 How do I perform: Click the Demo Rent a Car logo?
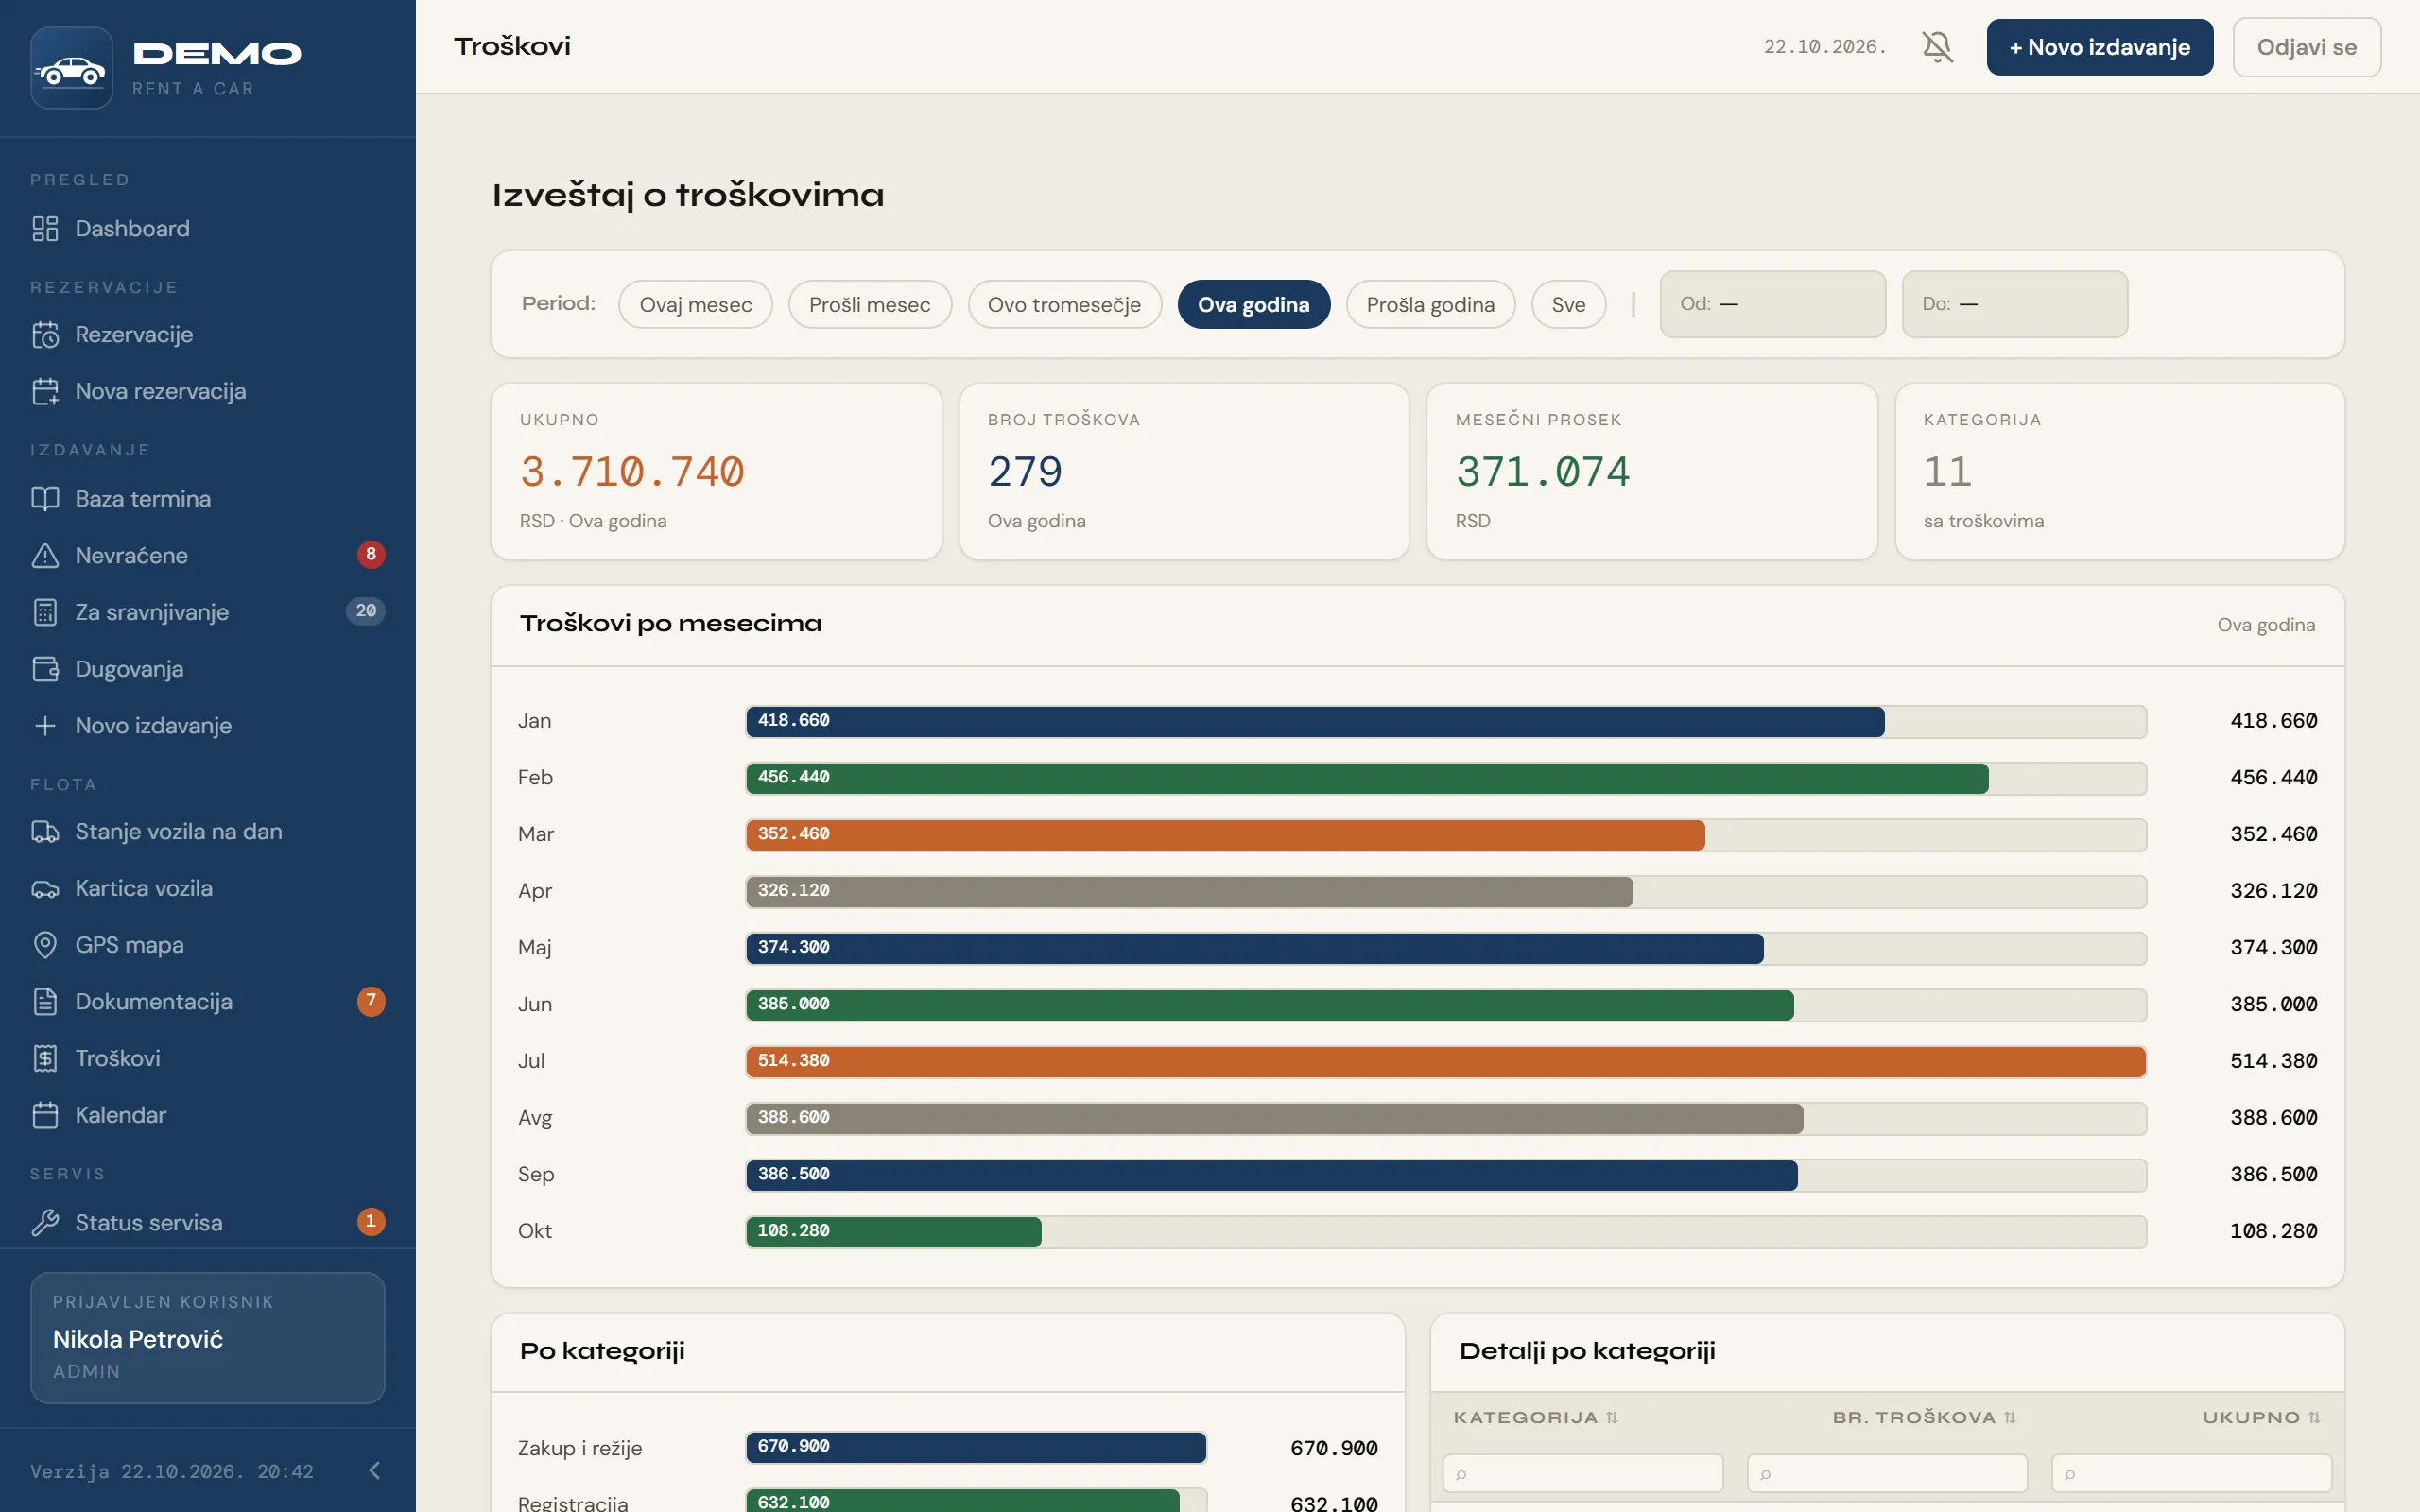click(71, 68)
